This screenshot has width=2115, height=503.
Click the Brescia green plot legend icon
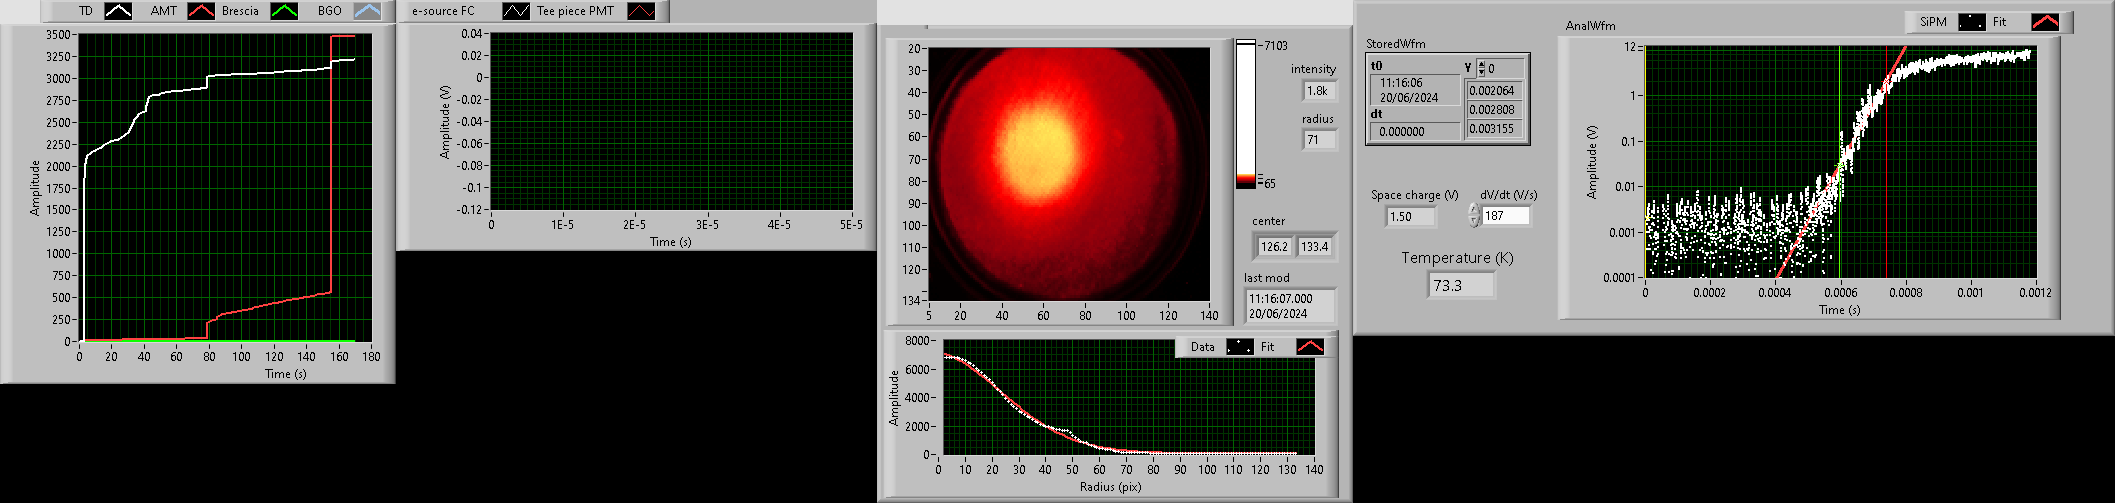[x=285, y=11]
